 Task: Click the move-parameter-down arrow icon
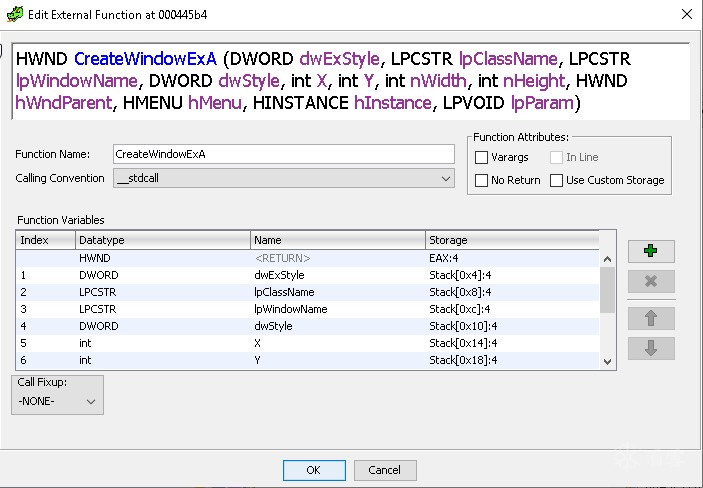[651, 348]
